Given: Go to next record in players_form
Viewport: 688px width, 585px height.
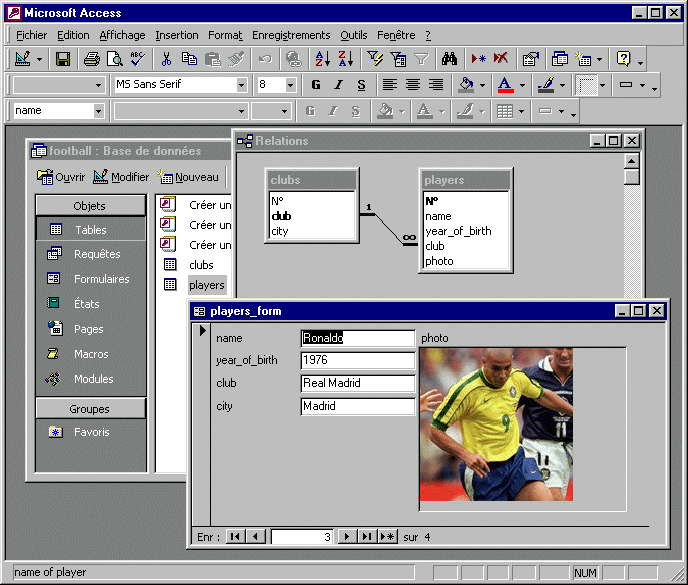Looking at the screenshot, I should (347, 537).
